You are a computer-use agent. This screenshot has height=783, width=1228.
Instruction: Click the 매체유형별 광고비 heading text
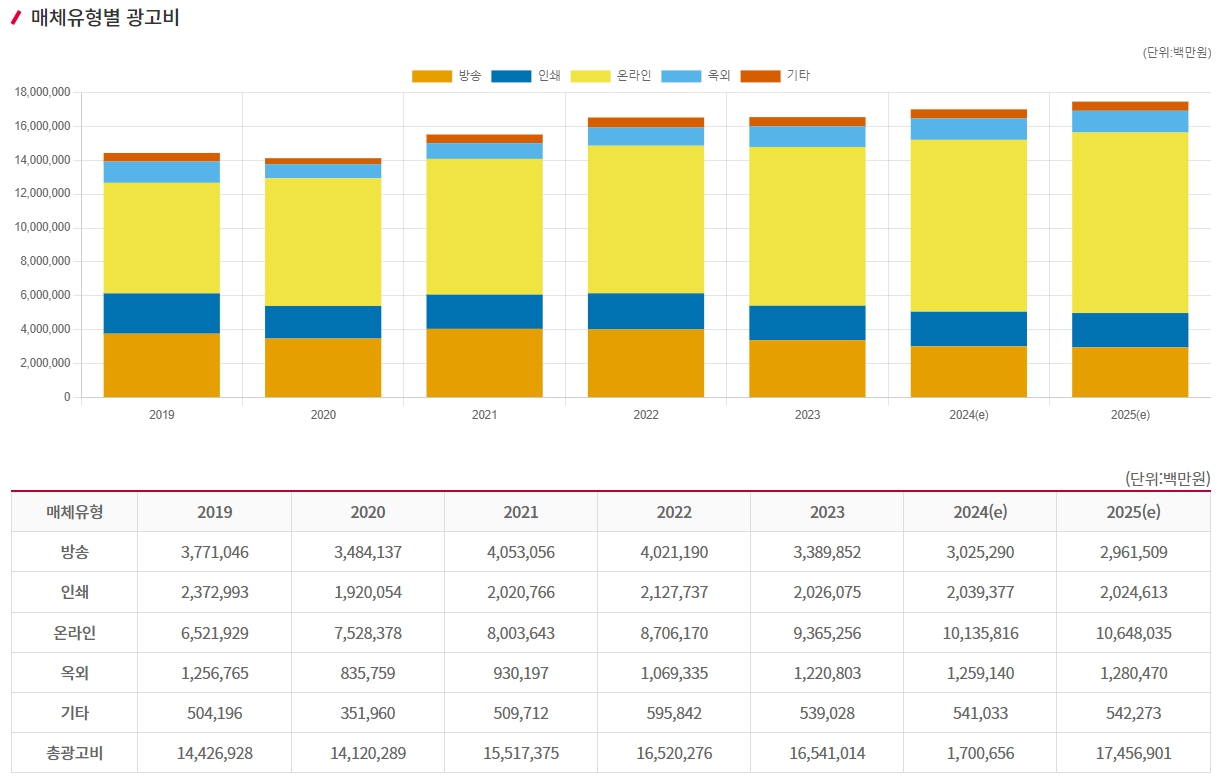coord(105,18)
